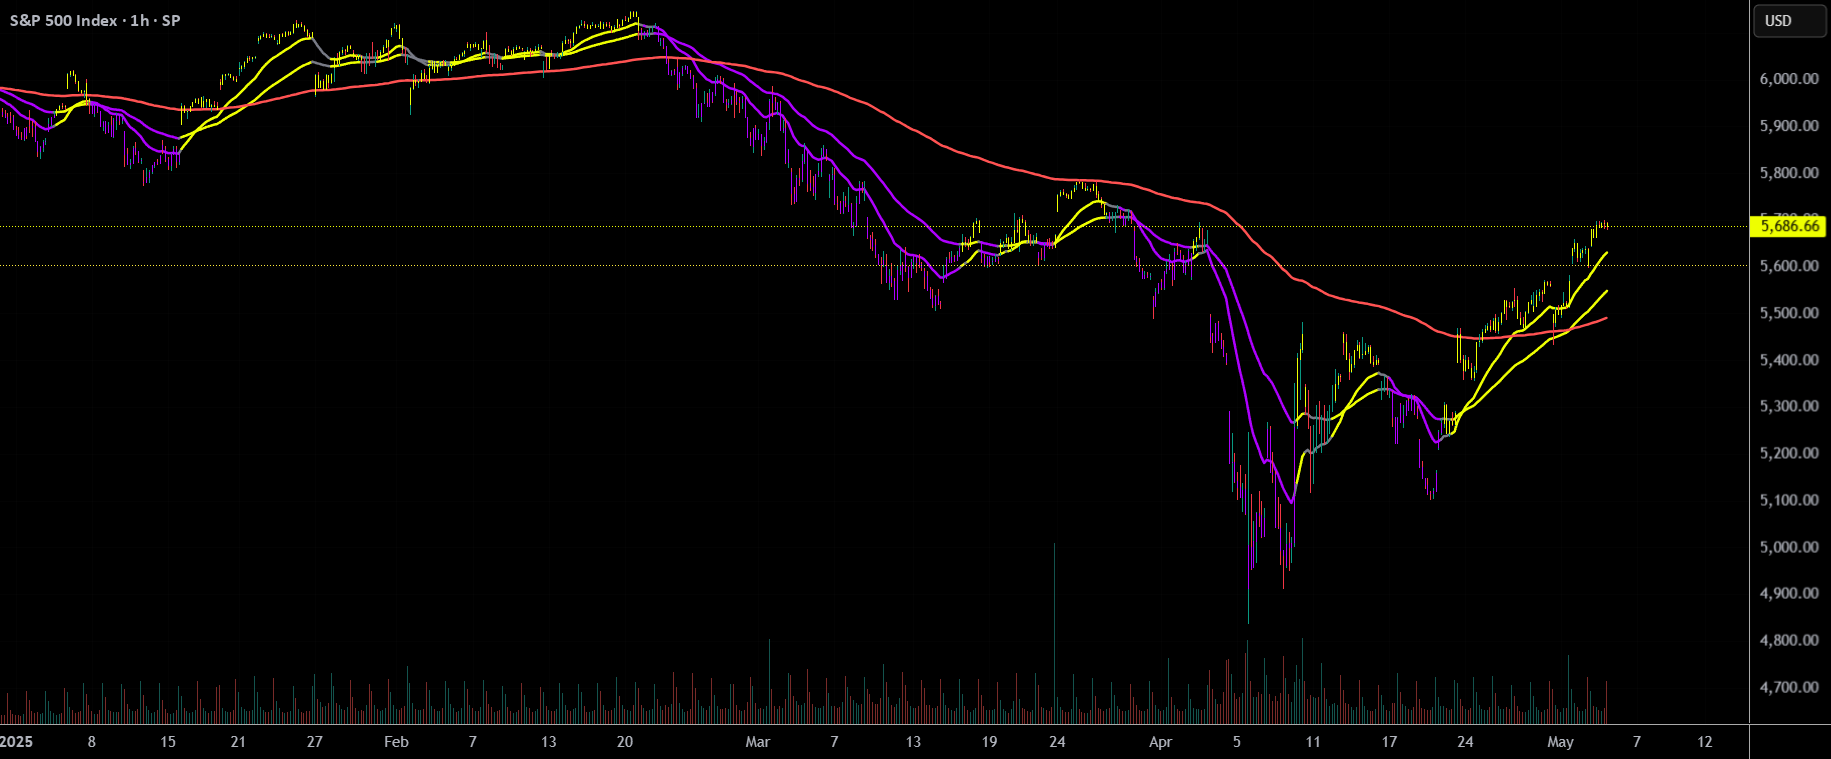Select the May marker on the time axis
The height and width of the screenshot is (759, 1831).
click(x=1560, y=742)
